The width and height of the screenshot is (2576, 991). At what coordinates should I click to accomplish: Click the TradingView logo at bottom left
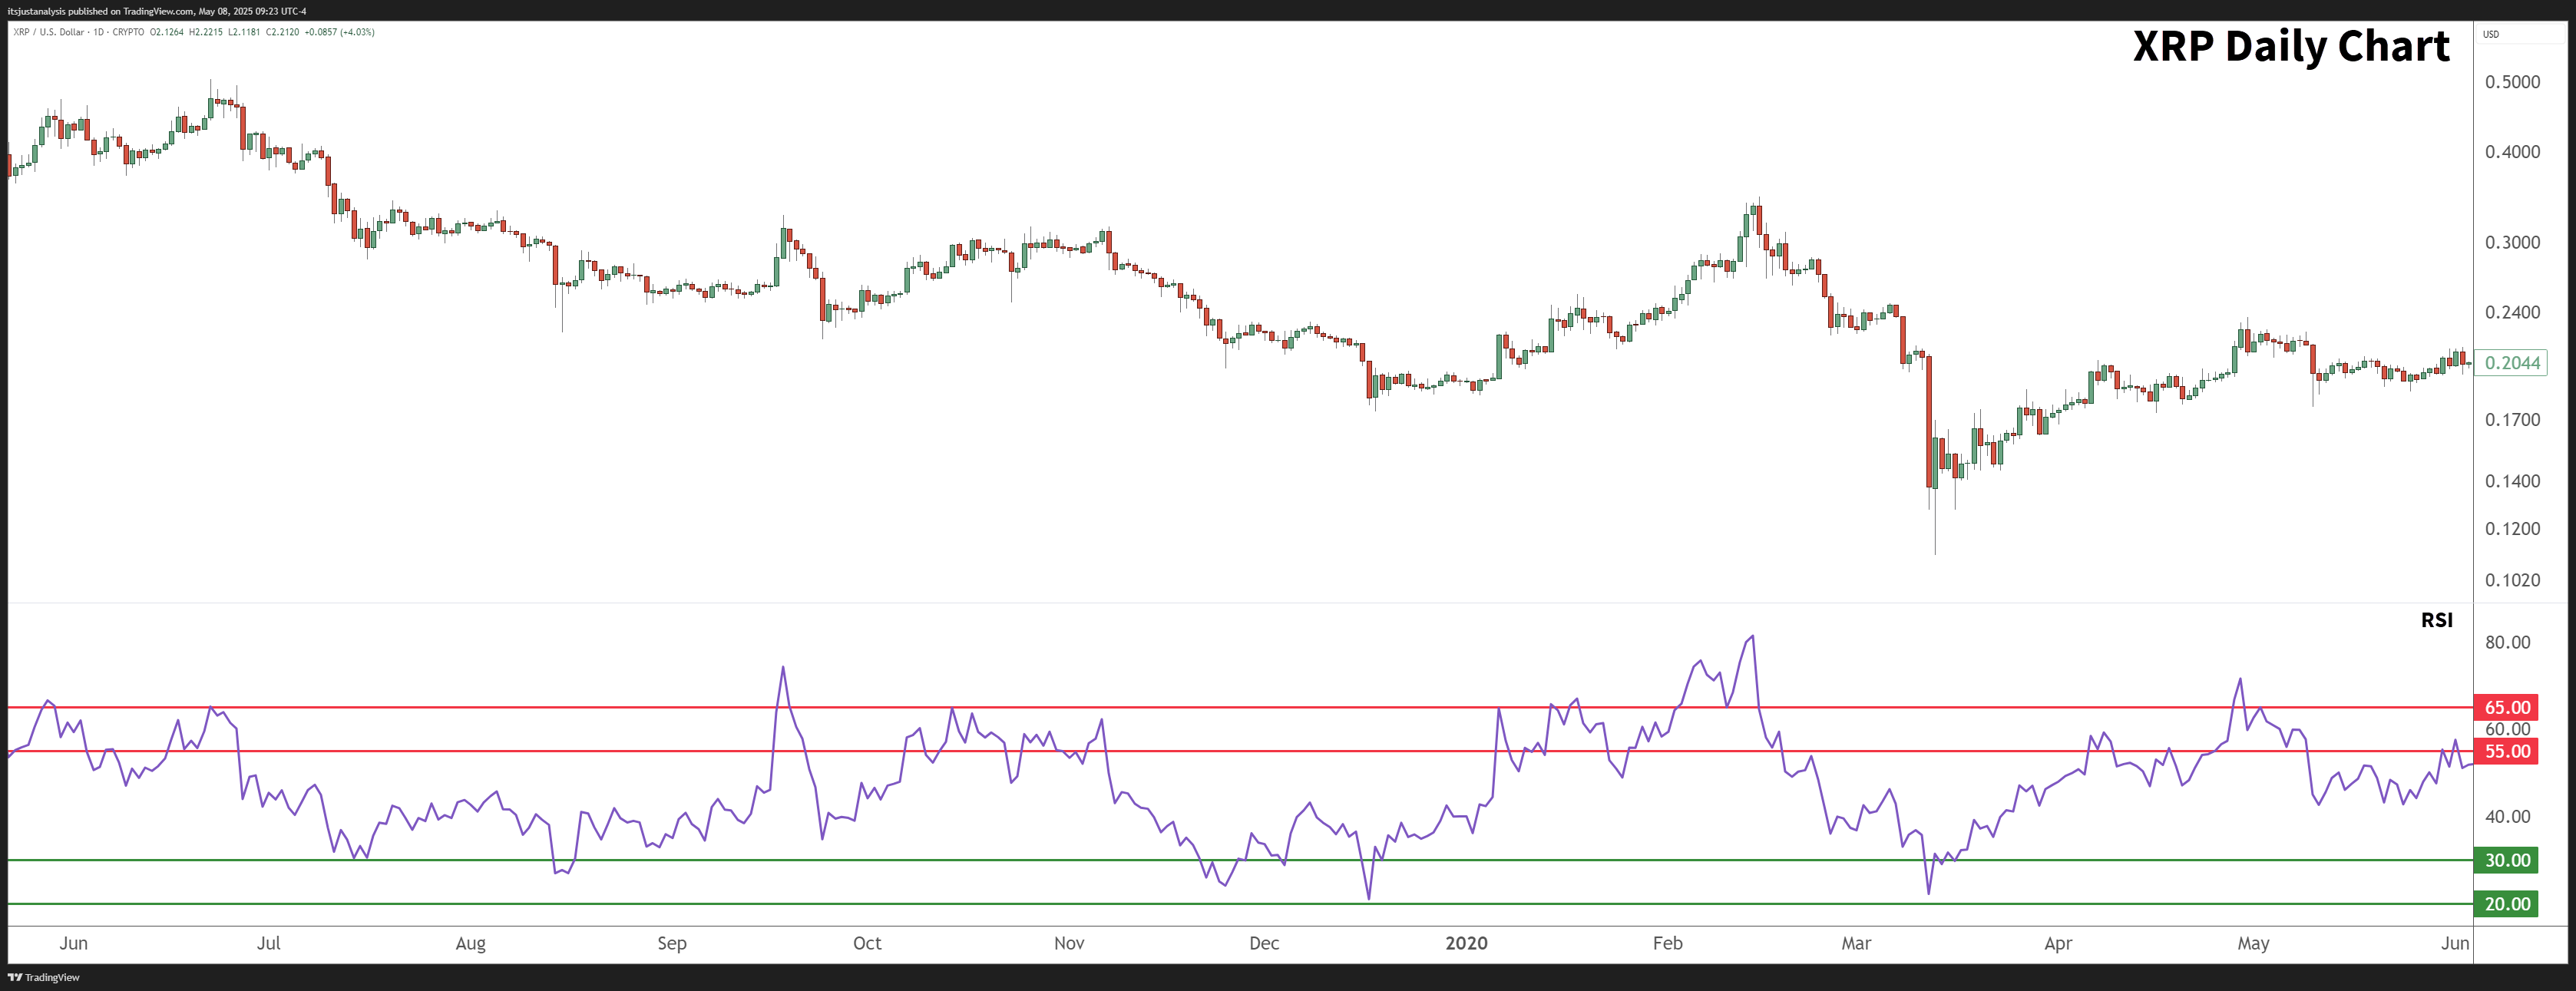[x=43, y=977]
